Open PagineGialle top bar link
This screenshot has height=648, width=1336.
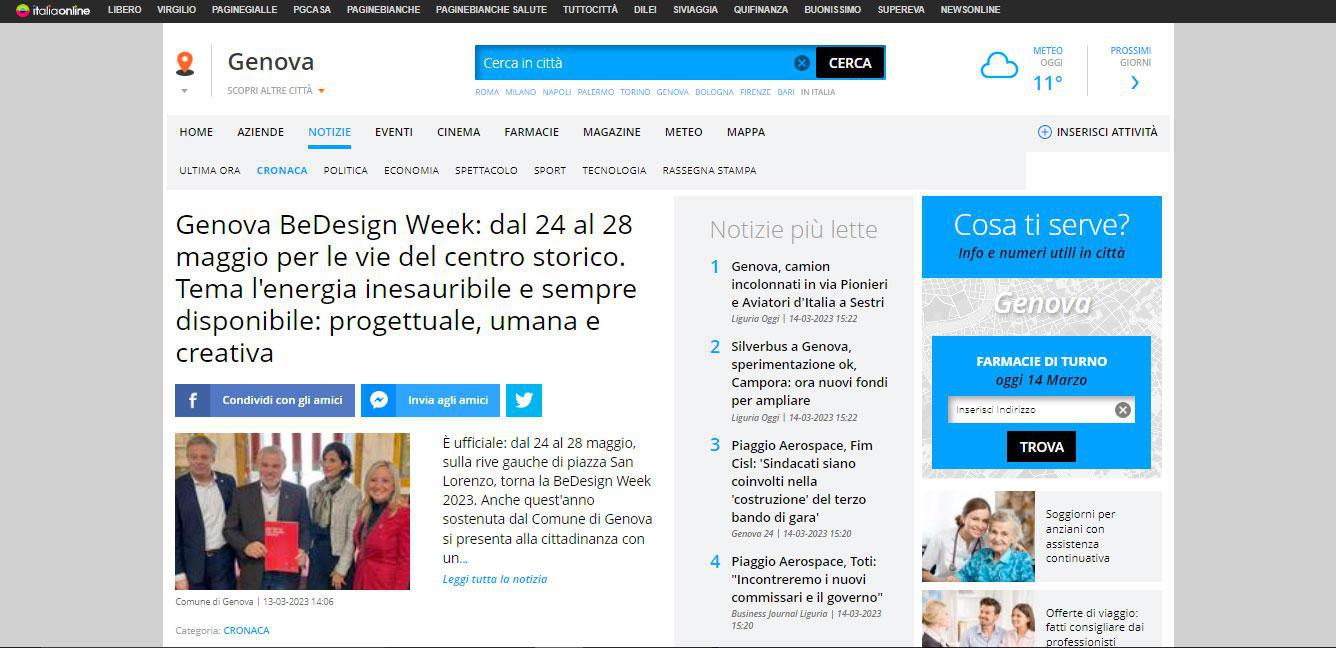pos(245,10)
